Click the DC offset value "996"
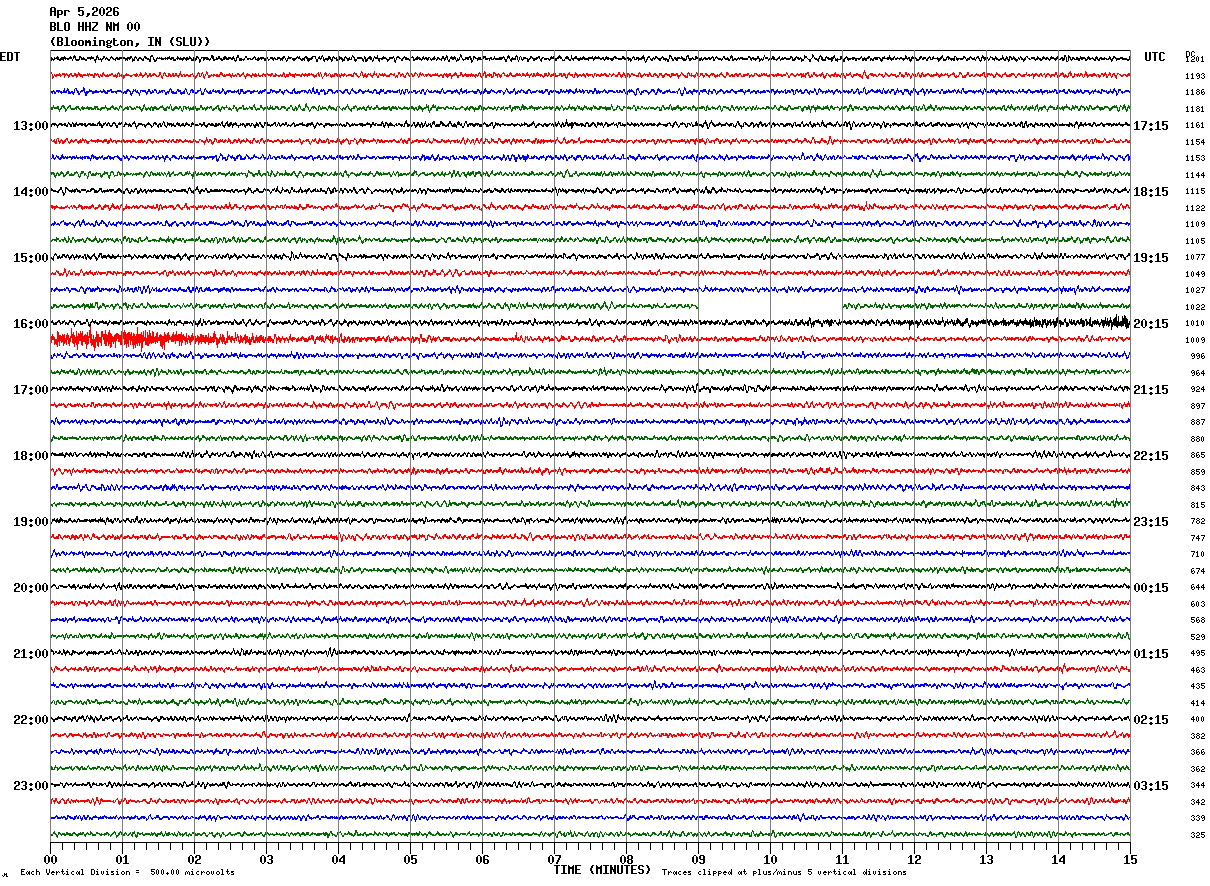This screenshot has height=886, width=1210. click(1197, 357)
